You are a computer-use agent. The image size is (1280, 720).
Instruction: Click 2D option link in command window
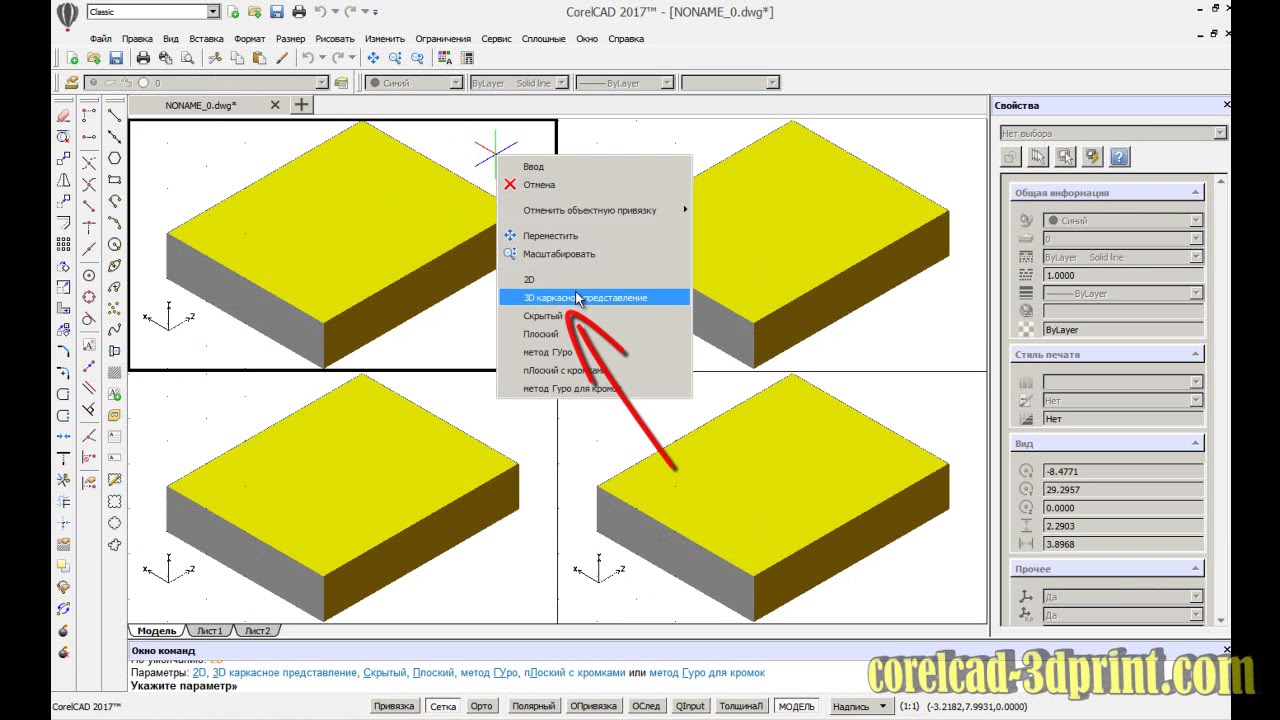click(199, 673)
